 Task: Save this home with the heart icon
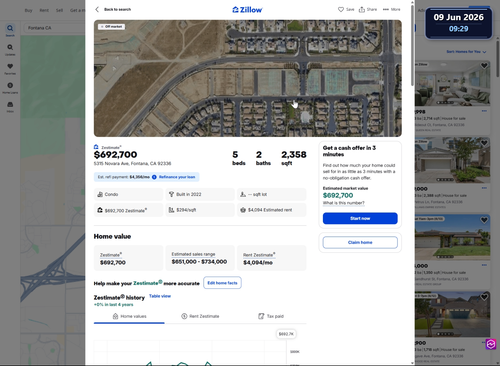(x=341, y=9)
